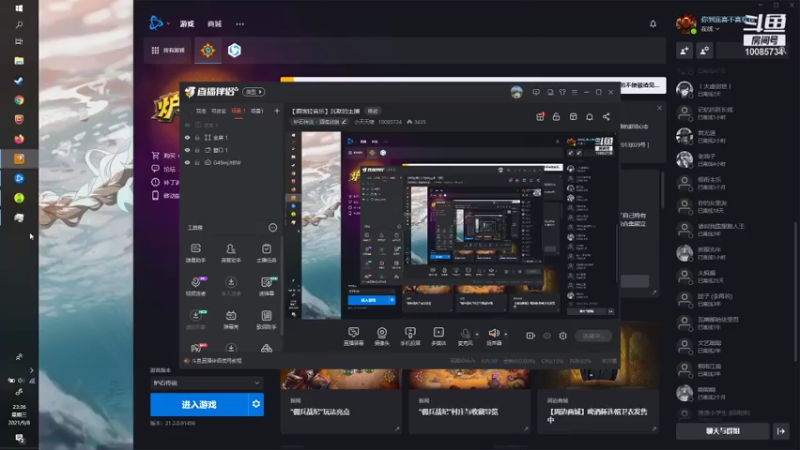
Task: Expand the online status dropdown under the username
Action: (x=710, y=29)
